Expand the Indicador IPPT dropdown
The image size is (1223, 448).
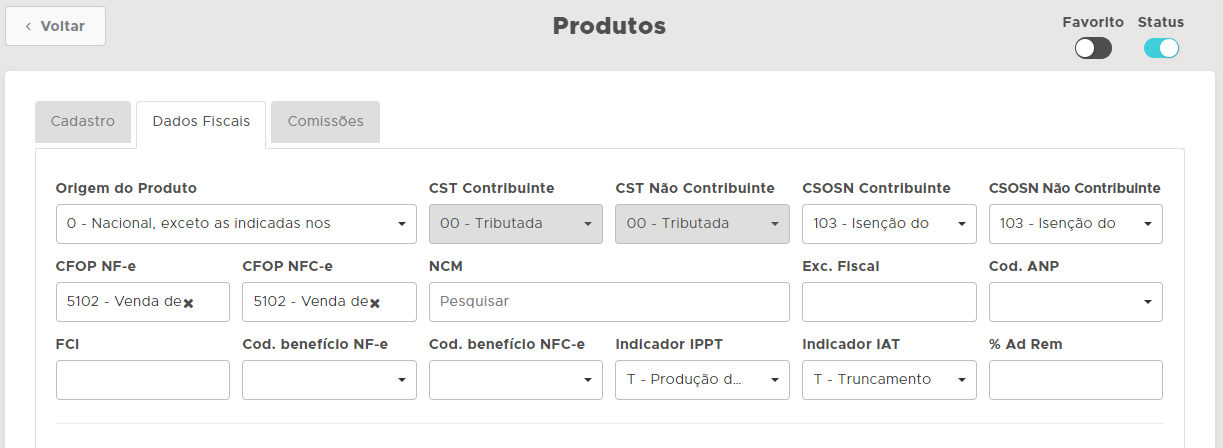(702, 380)
